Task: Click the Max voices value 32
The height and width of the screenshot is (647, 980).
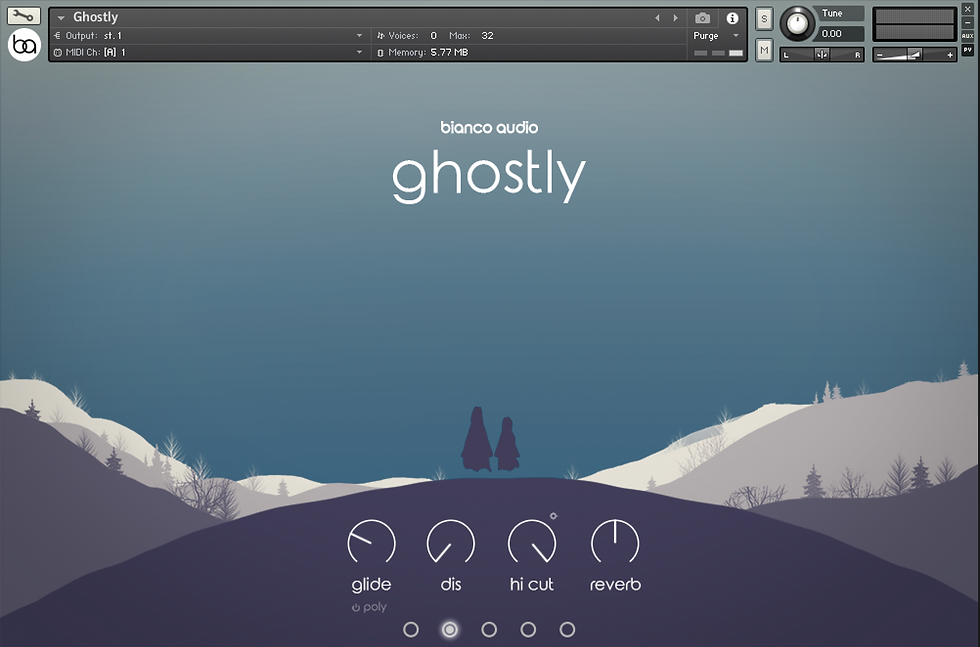Action: click(488, 36)
